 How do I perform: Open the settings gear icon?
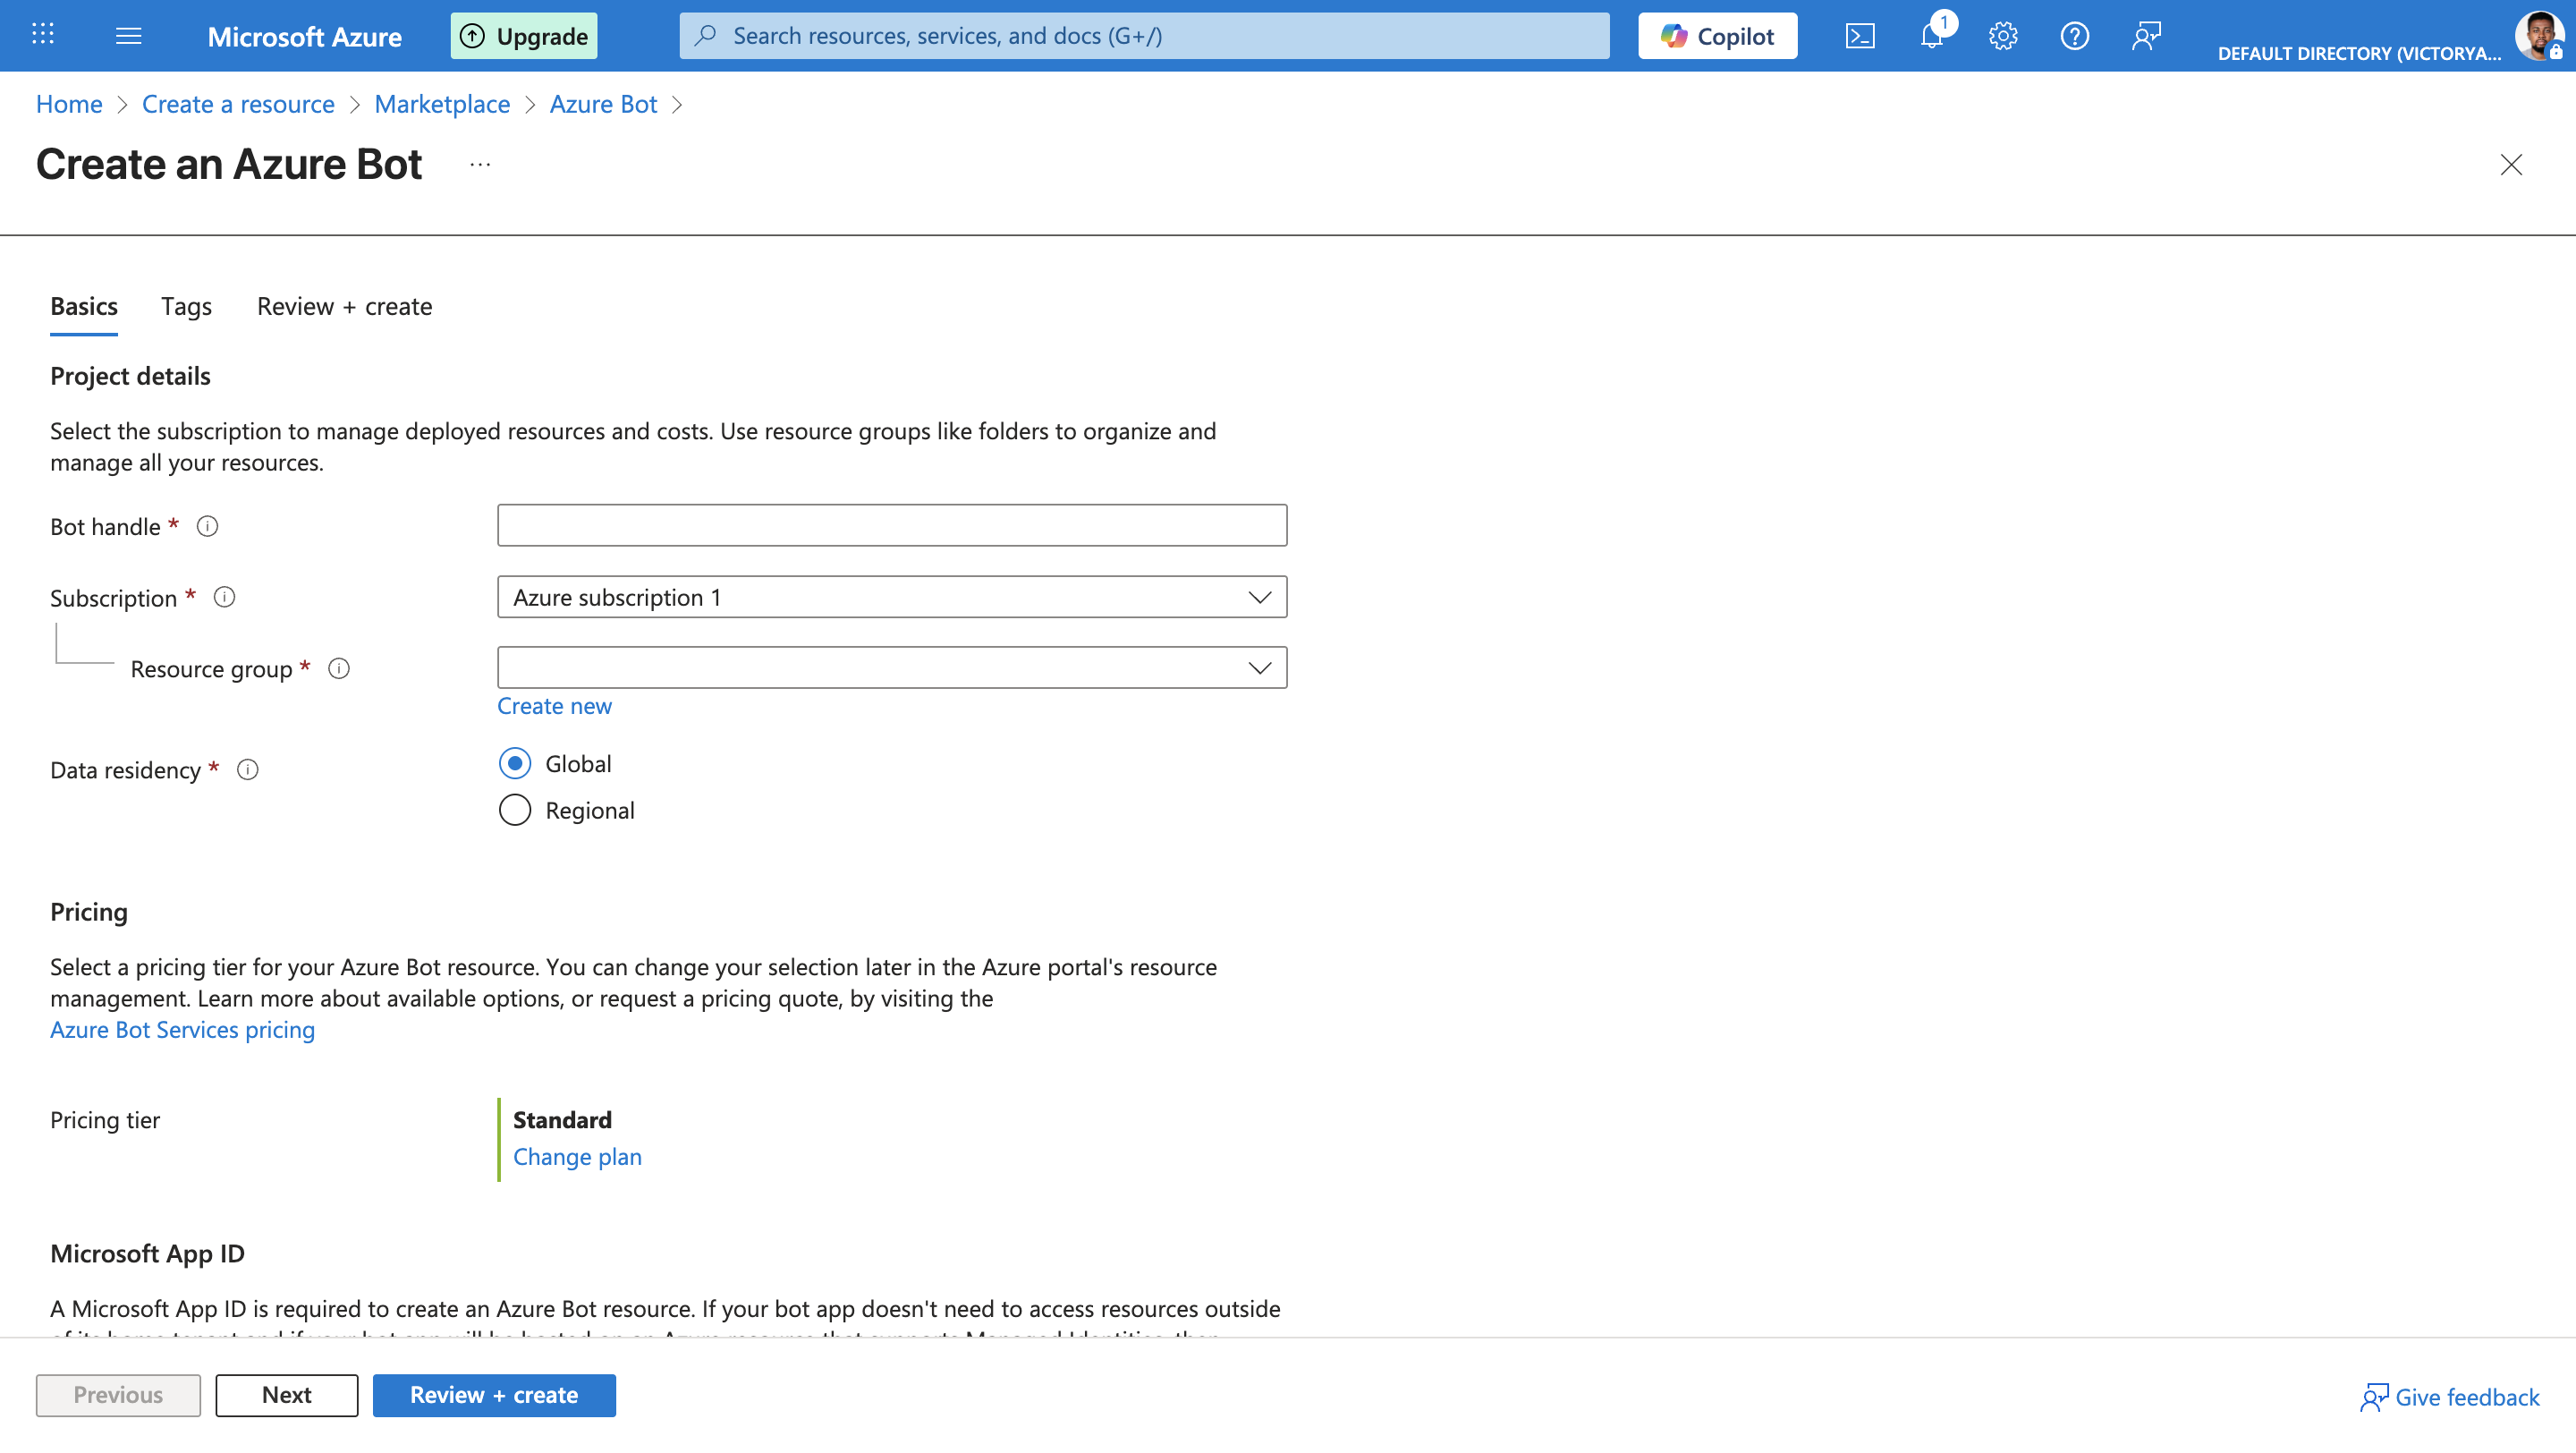coord(2003,35)
